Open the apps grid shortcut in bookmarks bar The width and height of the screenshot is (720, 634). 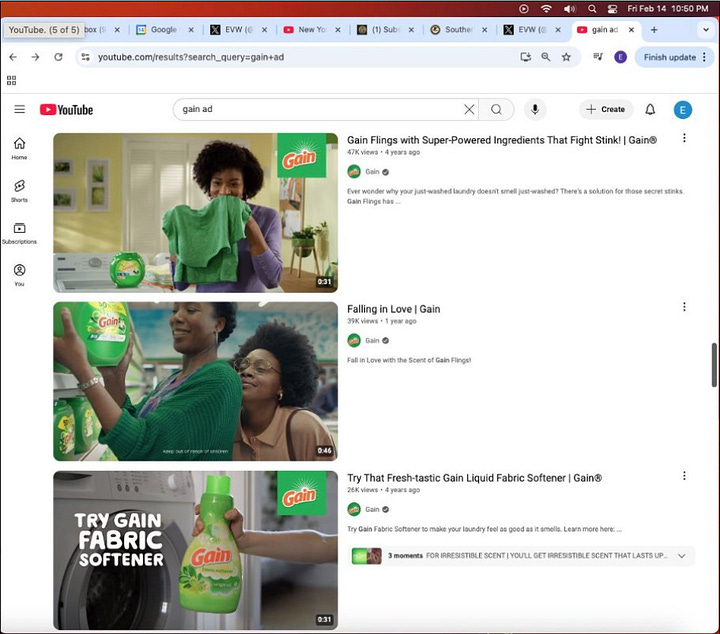tap(11, 80)
